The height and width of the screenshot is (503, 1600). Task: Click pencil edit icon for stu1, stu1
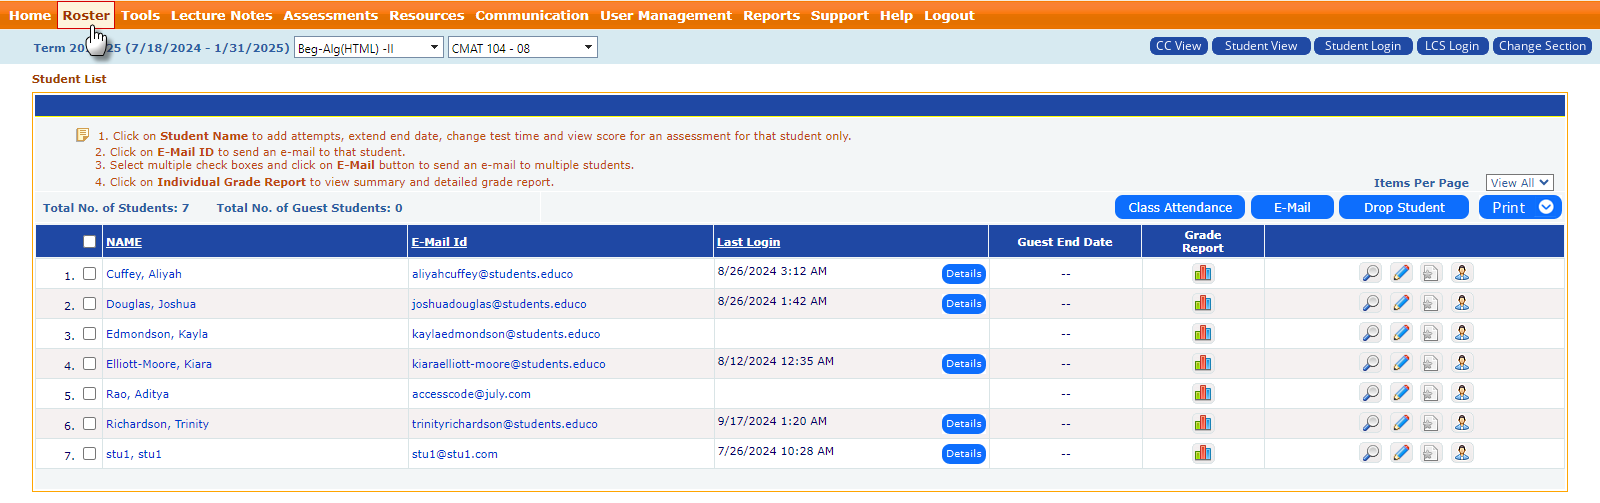[x=1401, y=453]
